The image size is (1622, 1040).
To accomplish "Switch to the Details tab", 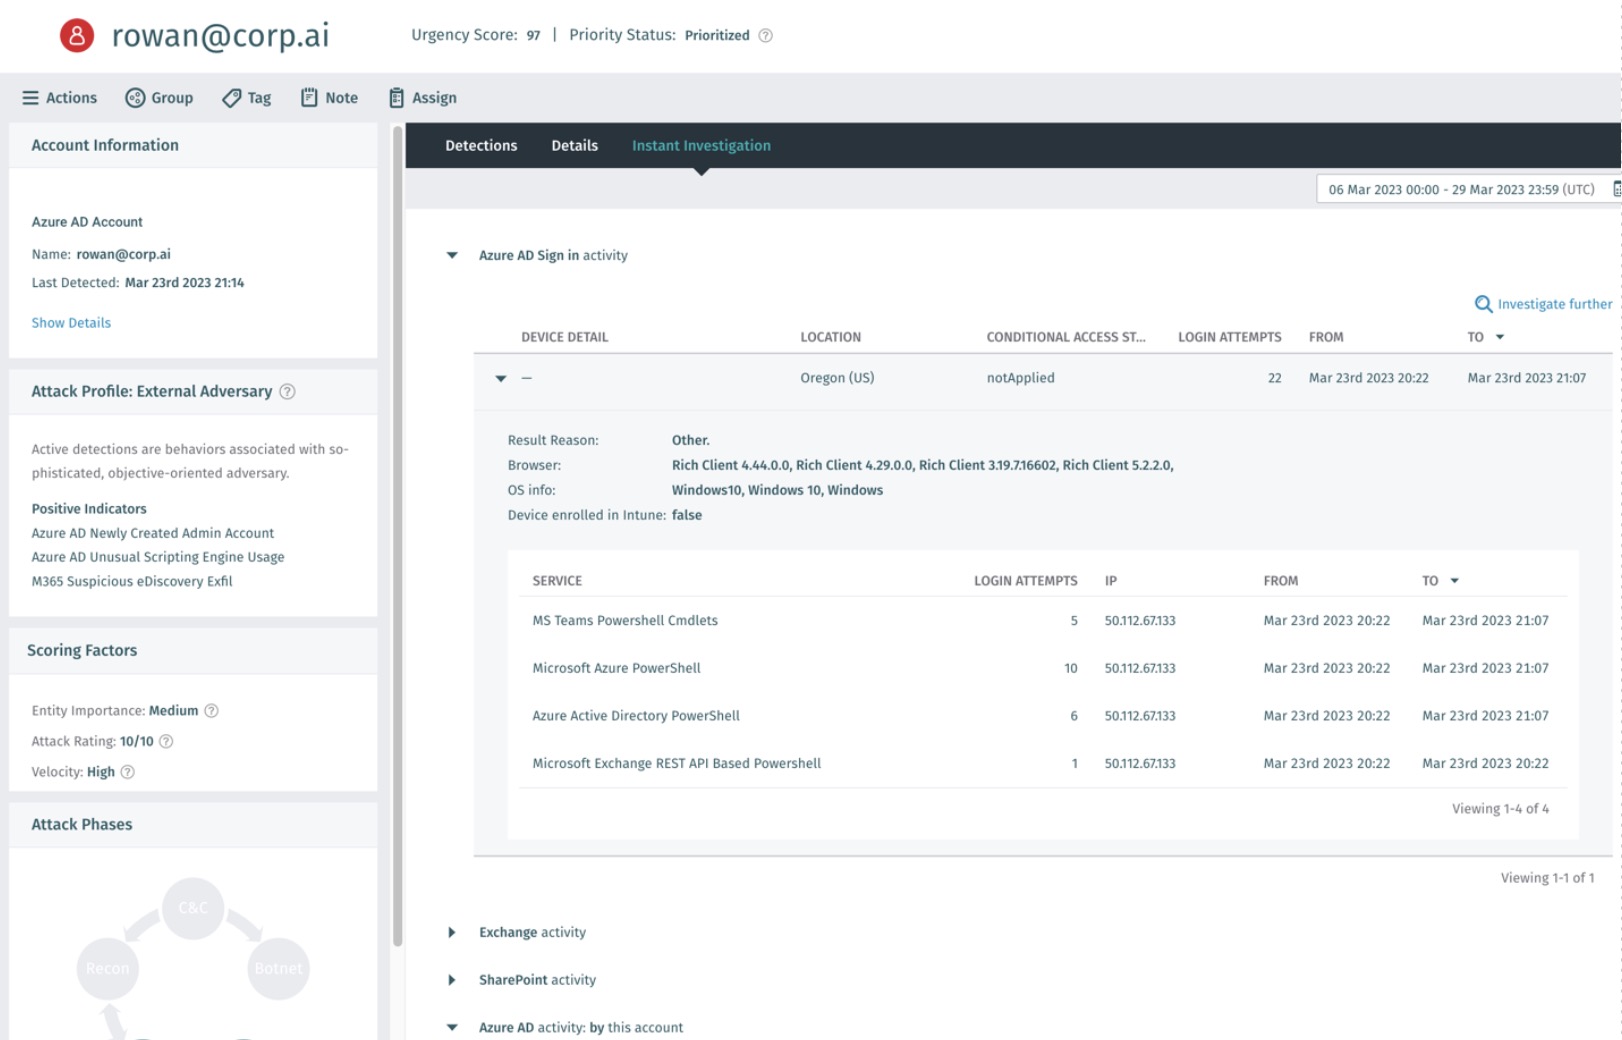I will [575, 146].
